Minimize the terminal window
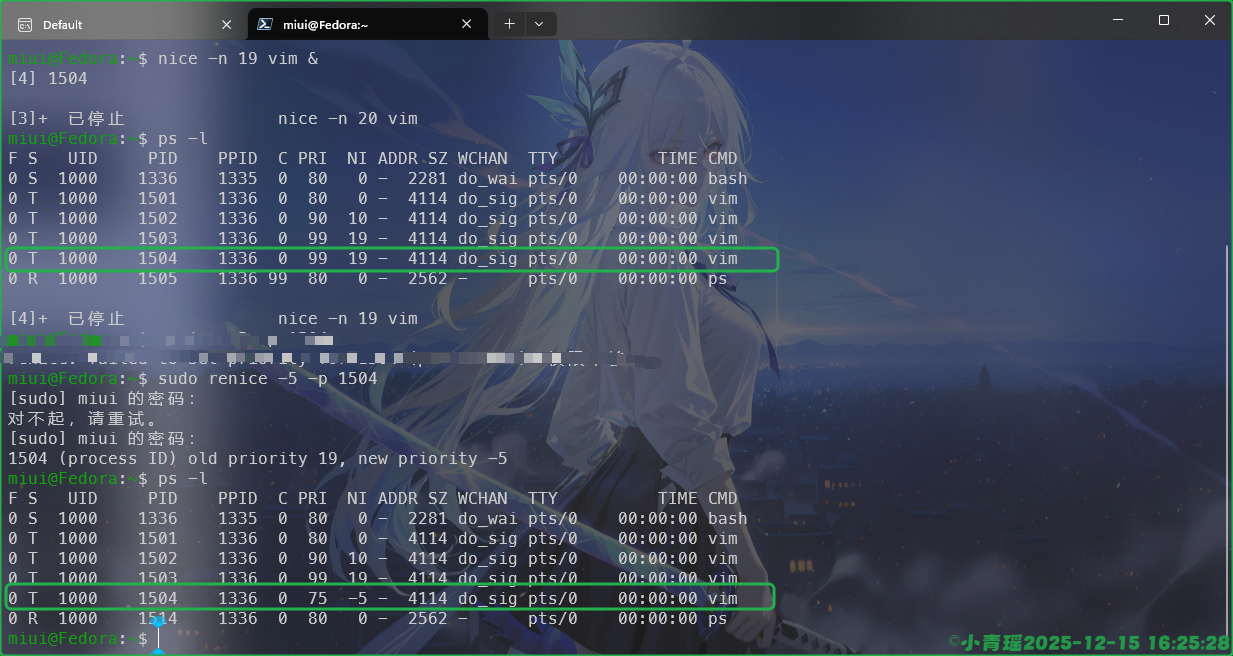This screenshot has width=1233, height=656. point(1116,20)
